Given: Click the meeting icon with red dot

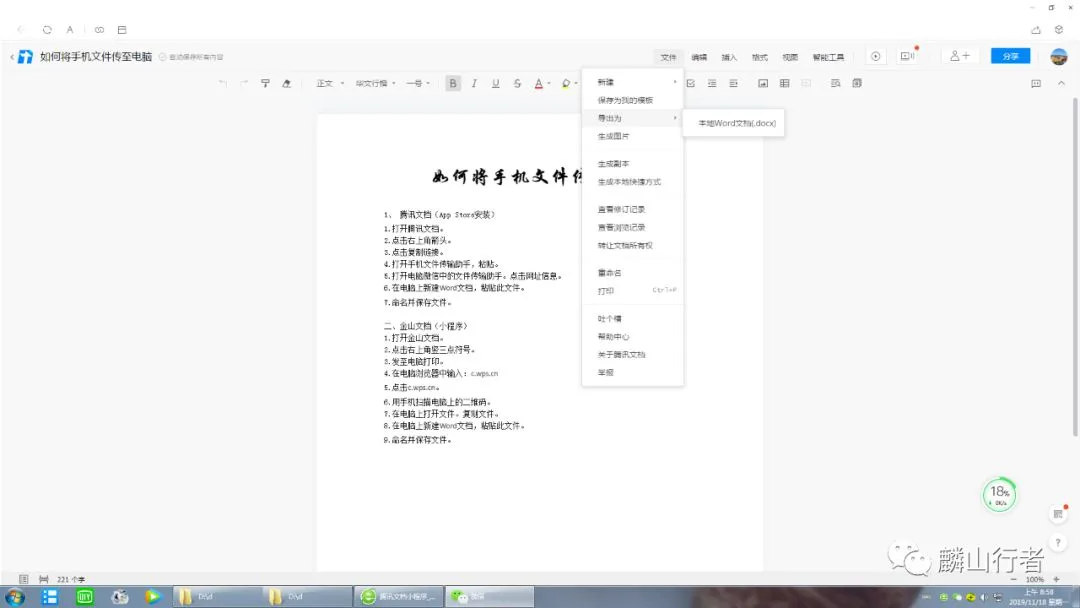Looking at the screenshot, I should pos(908,56).
